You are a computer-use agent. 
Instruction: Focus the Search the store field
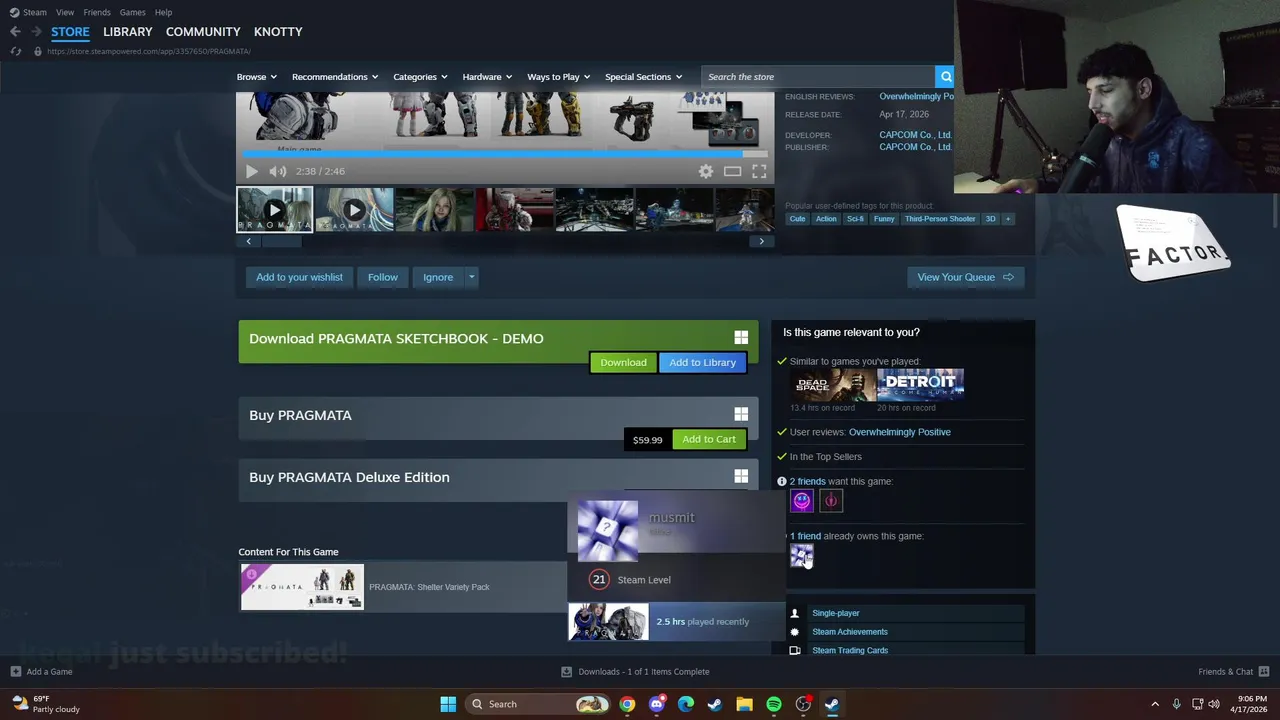(818, 77)
